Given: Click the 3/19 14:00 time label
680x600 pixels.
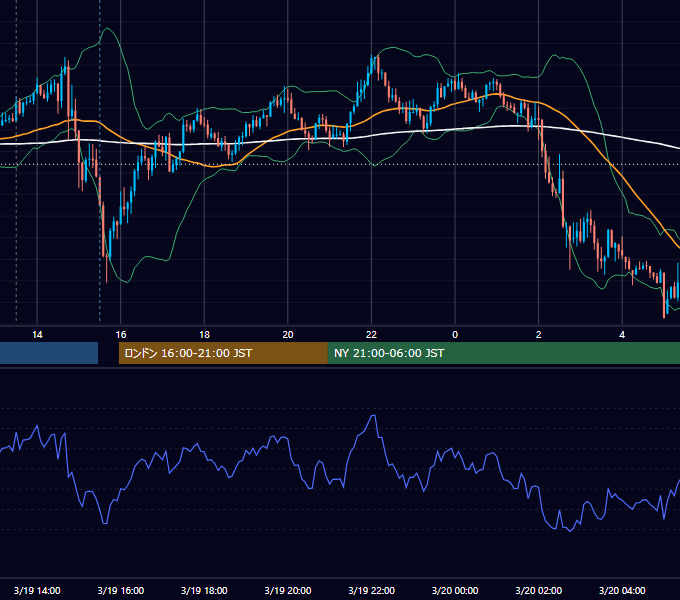Looking at the screenshot, I should point(37,590).
